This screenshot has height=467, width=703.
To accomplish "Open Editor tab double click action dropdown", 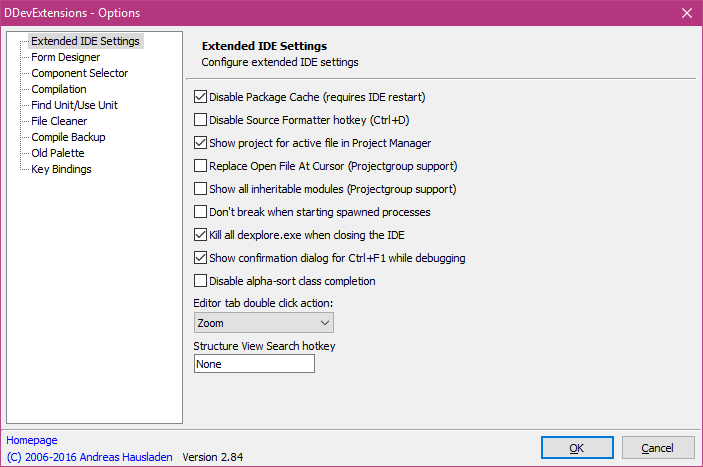I will [264, 323].
